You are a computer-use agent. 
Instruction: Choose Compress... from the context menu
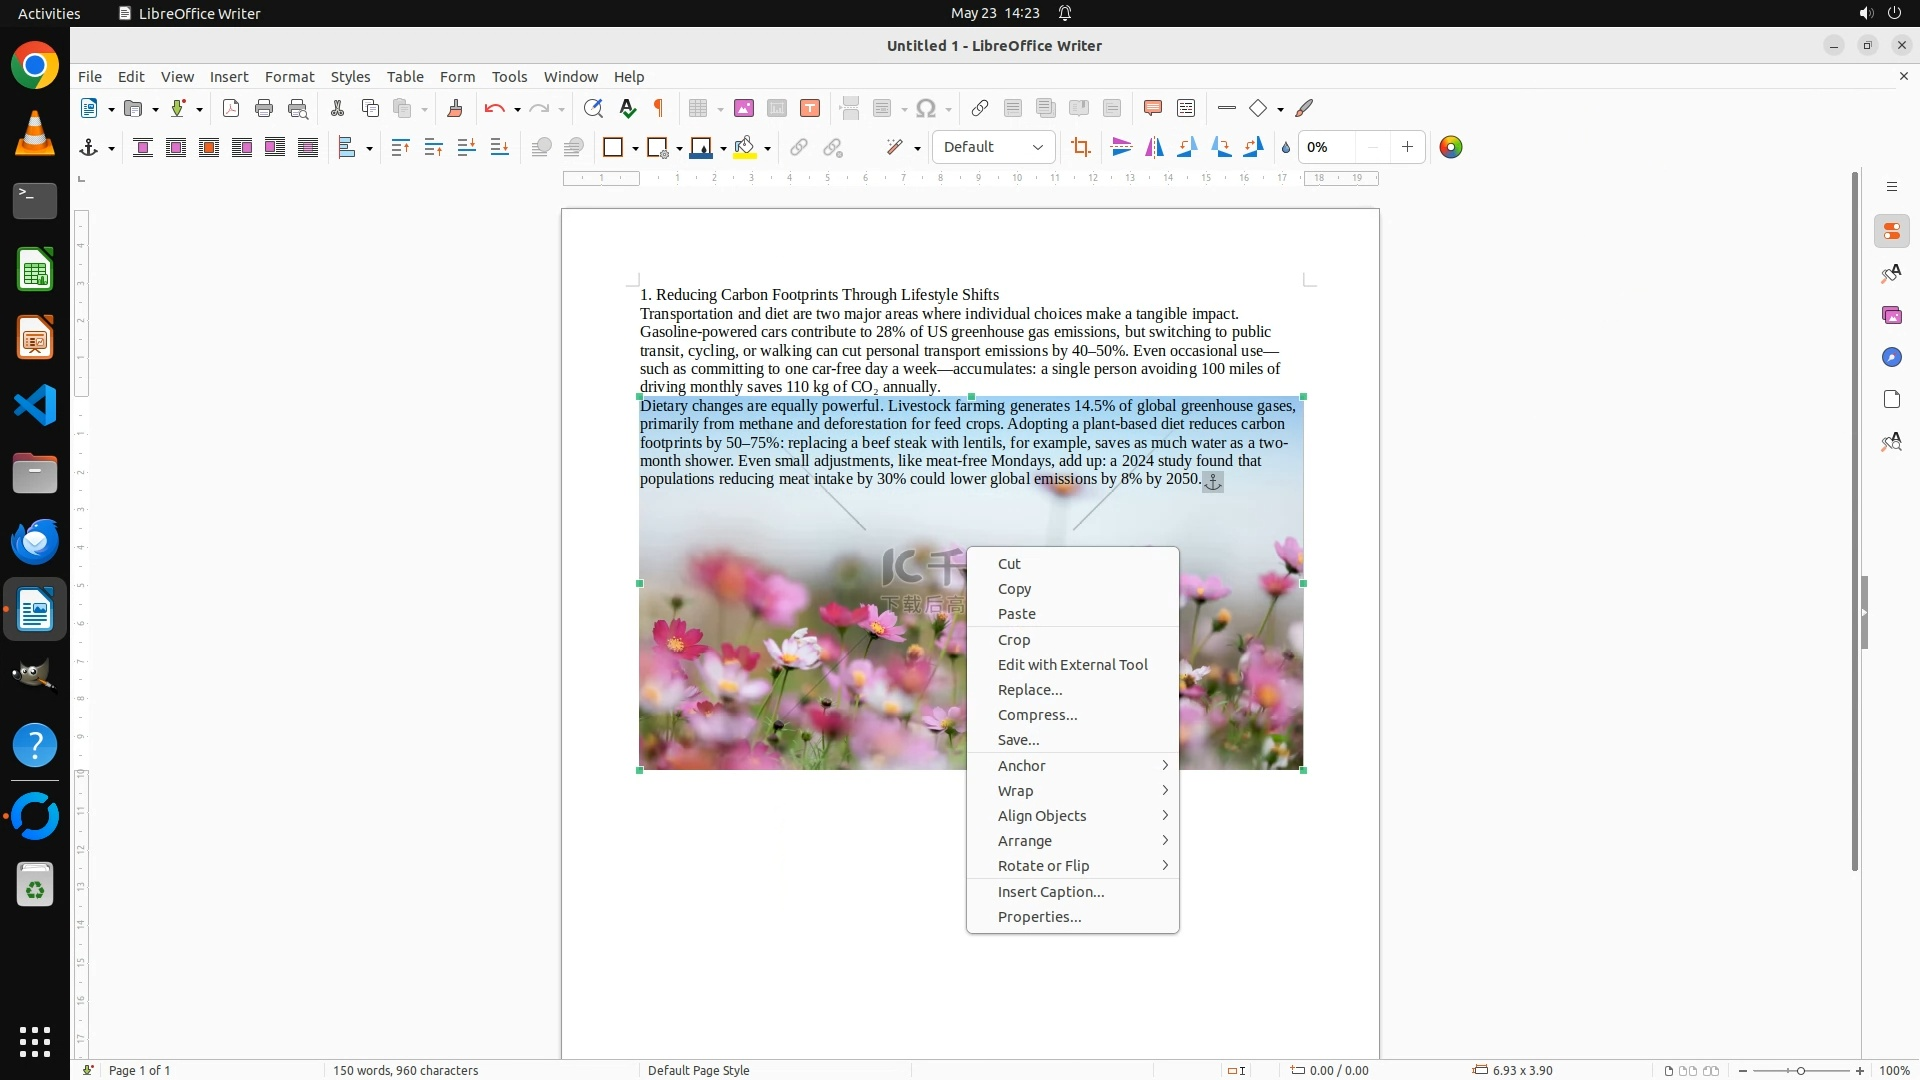pos(1037,715)
